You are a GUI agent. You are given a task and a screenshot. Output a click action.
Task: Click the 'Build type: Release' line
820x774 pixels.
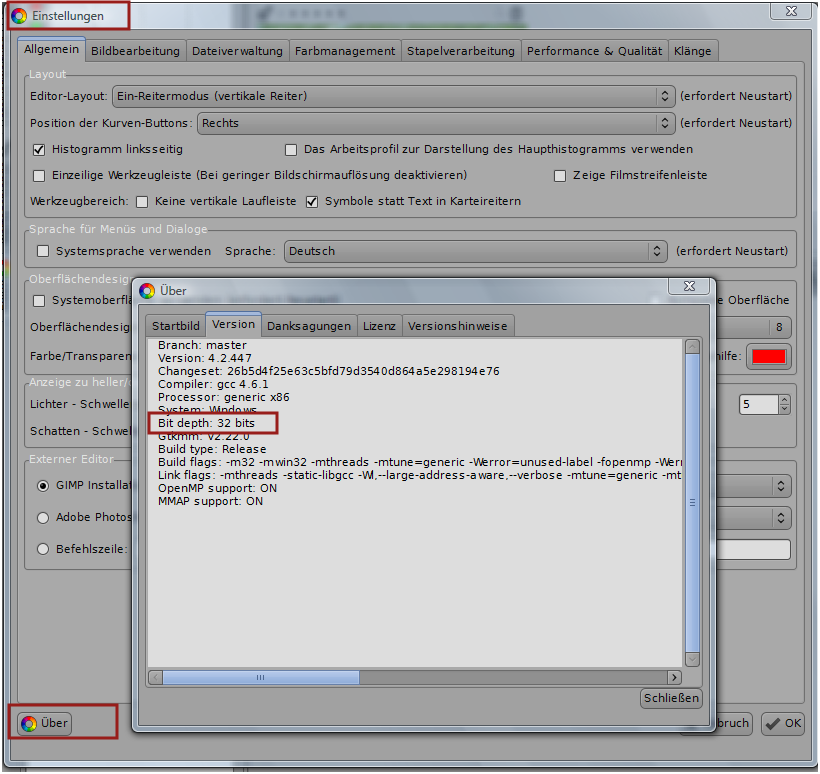click(x=212, y=449)
